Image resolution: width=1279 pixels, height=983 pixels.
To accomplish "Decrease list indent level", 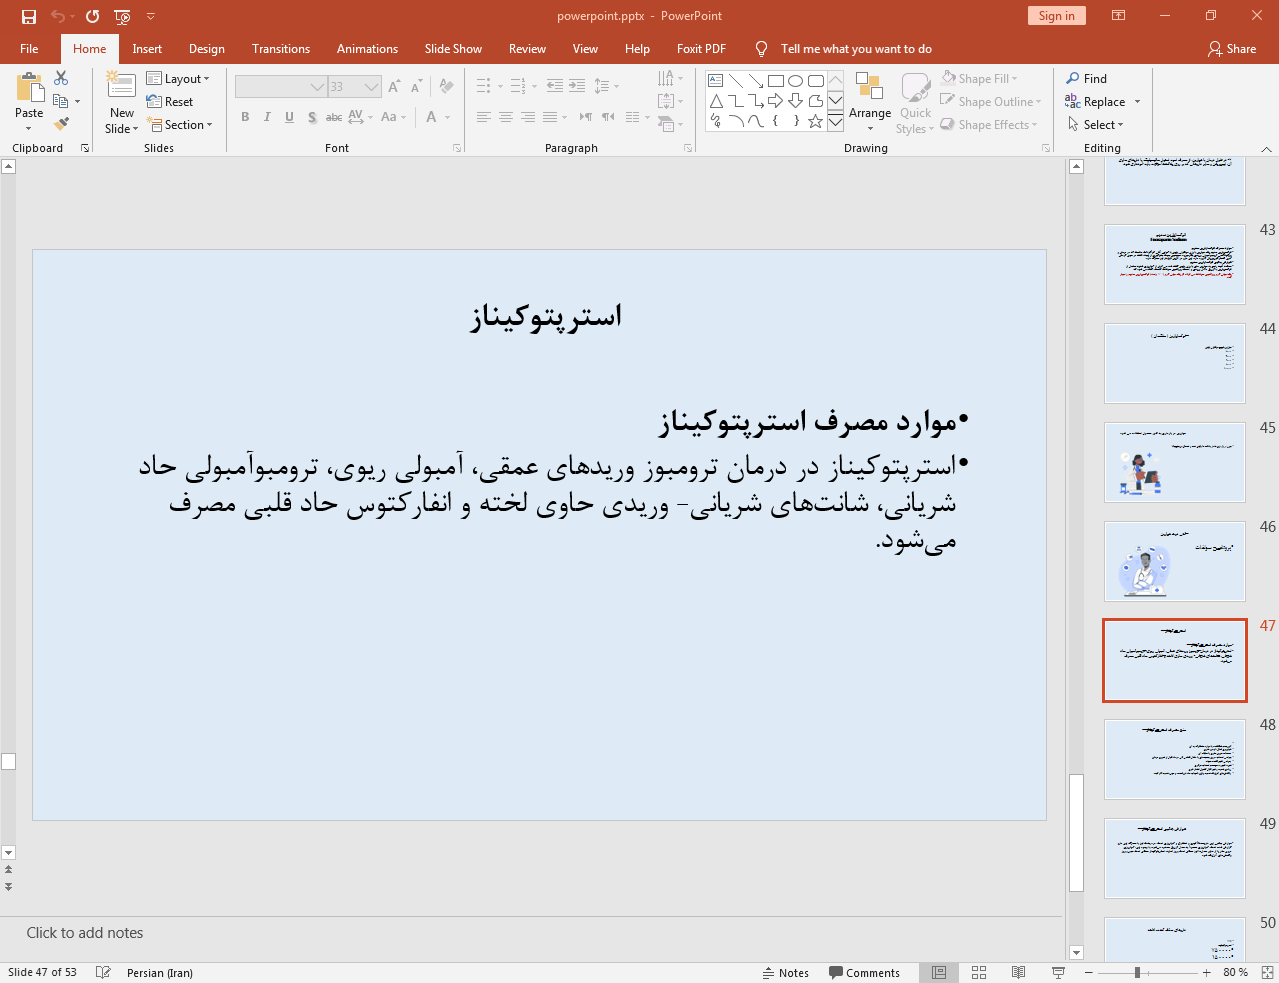I will coord(555,86).
